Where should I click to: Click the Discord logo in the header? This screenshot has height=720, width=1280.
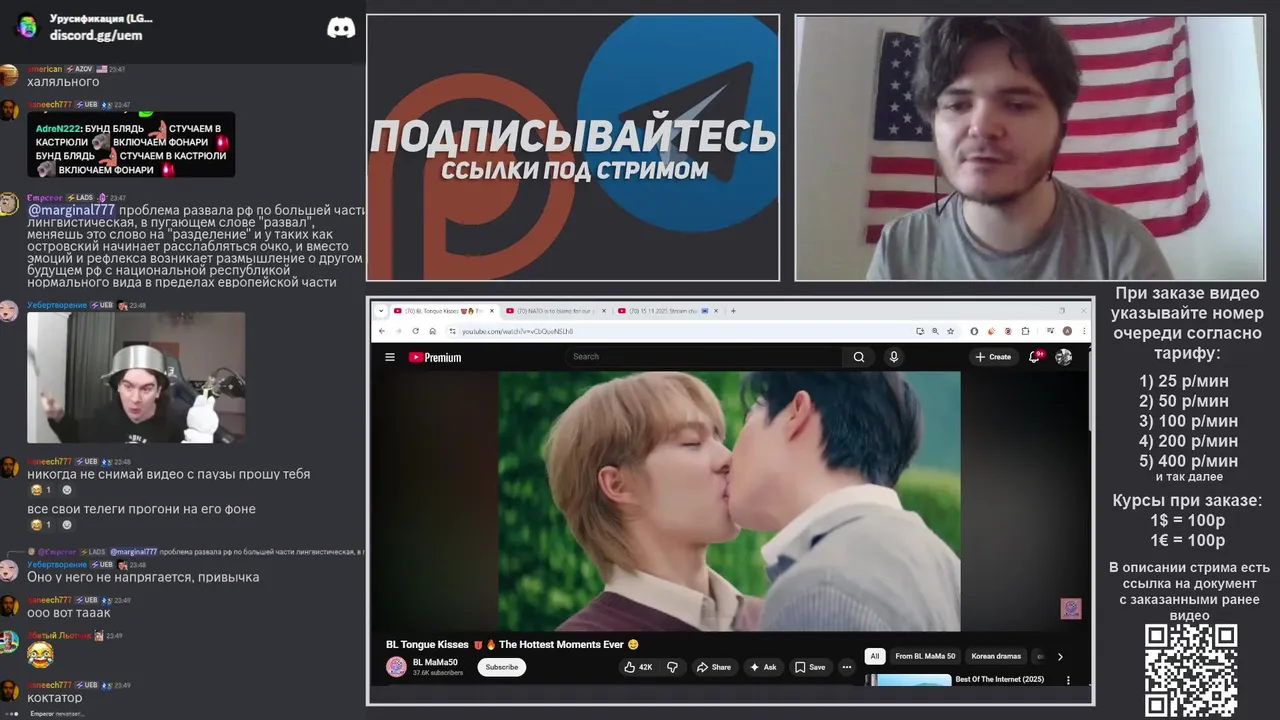[x=341, y=28]
